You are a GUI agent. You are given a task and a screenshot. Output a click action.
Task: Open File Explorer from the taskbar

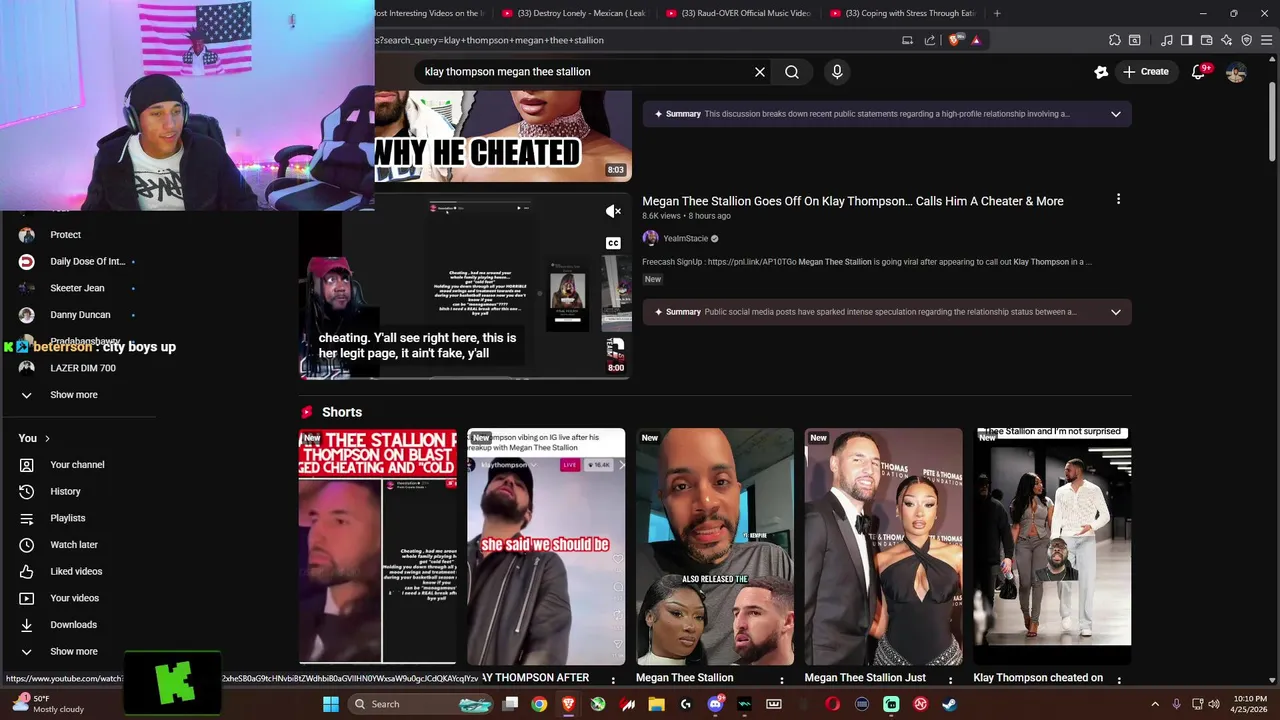point(656,704)
